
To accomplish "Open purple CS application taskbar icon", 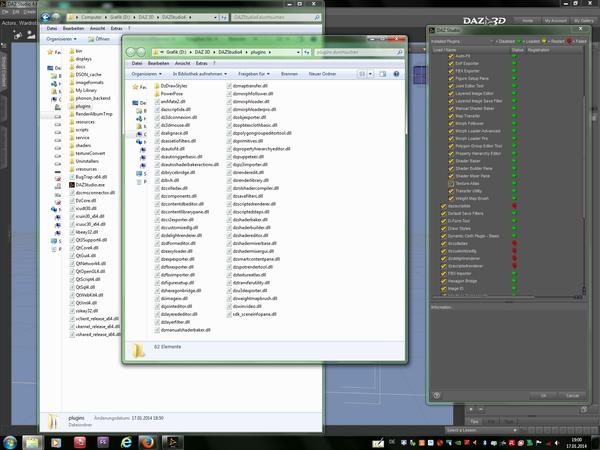I will coord(103,443).
